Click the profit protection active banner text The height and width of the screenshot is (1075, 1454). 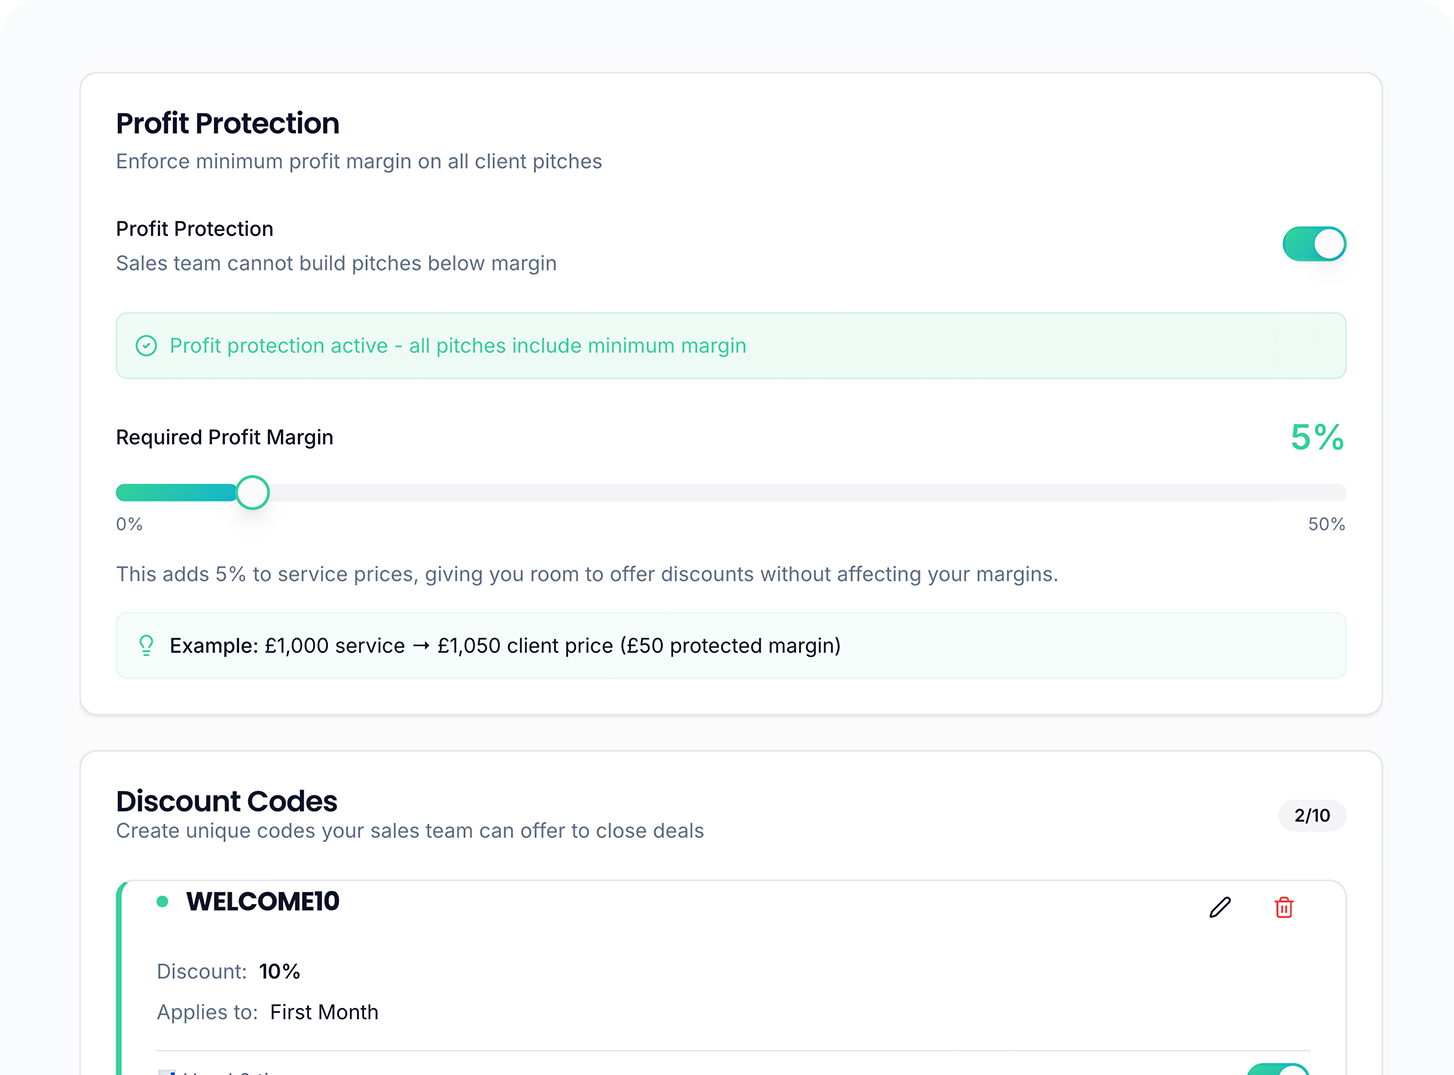point(458,346)
